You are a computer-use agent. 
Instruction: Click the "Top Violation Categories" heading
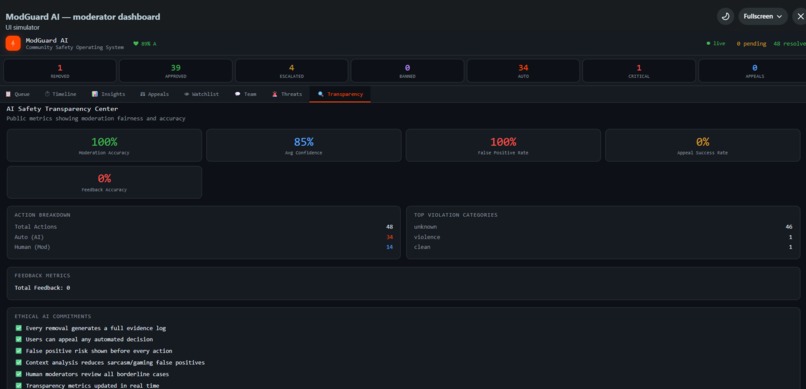pos(455,215)
